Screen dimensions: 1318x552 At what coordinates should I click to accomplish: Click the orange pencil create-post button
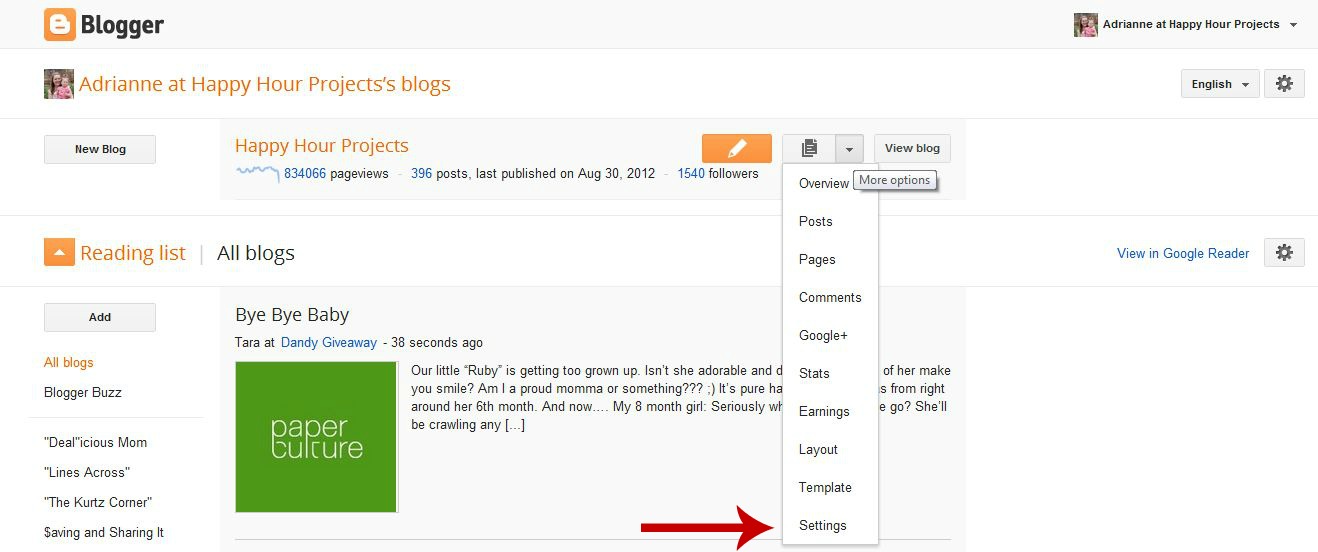(737, 148)
